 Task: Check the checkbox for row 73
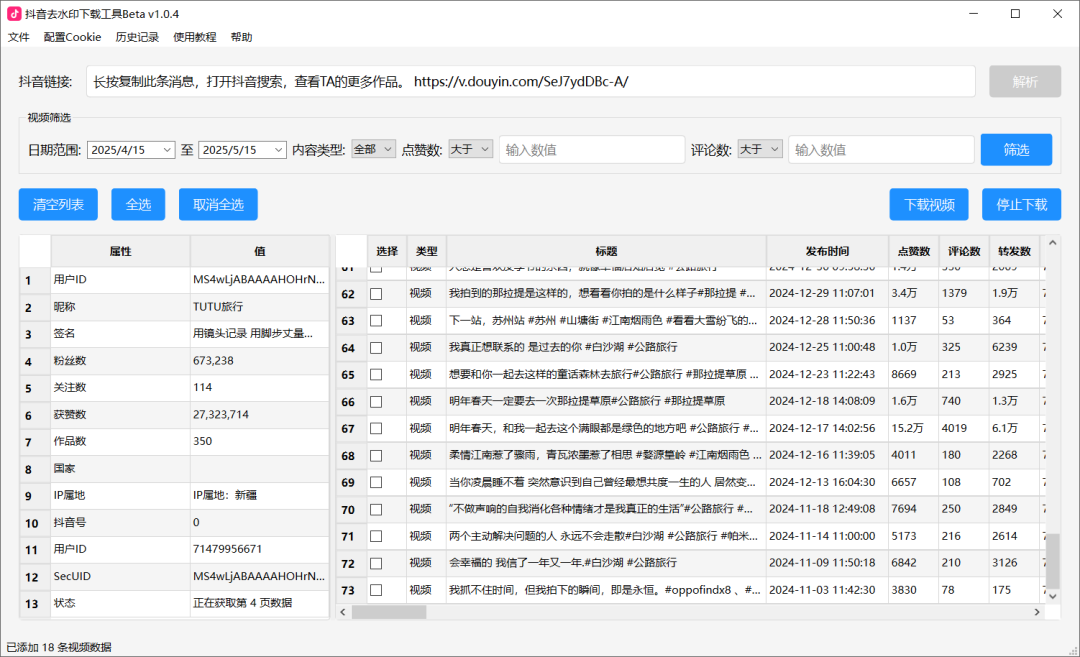(x=376, y=590)
